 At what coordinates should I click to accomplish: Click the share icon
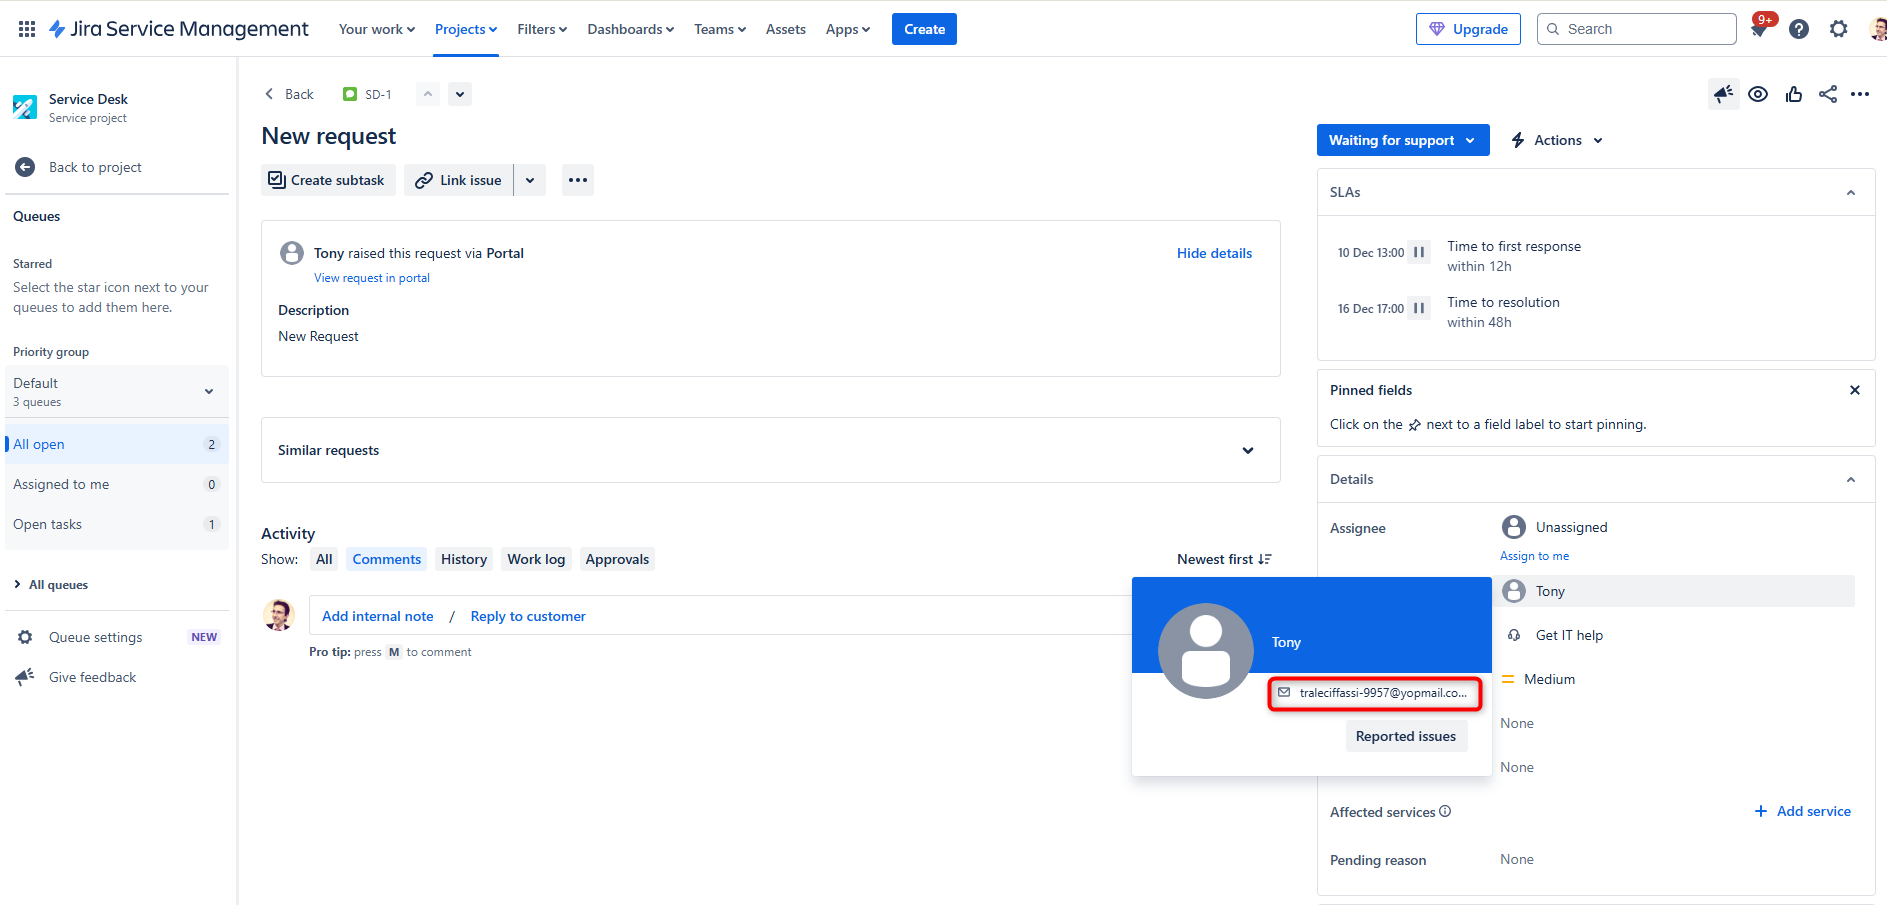click(x=1828, y=94)
